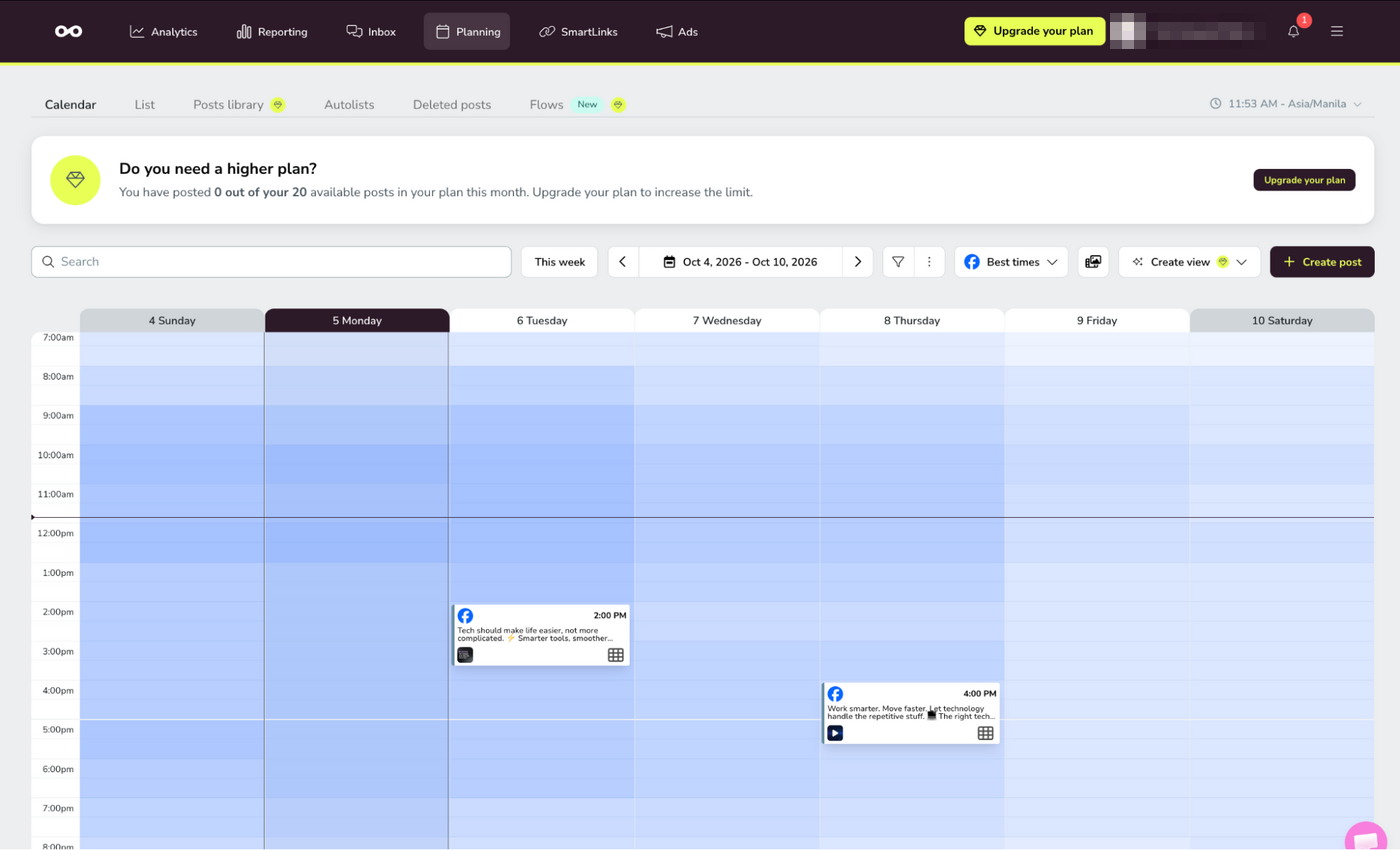Click the media gallery icon button
Viewport: 1400px width, 850px height.
coord(1093,262)
